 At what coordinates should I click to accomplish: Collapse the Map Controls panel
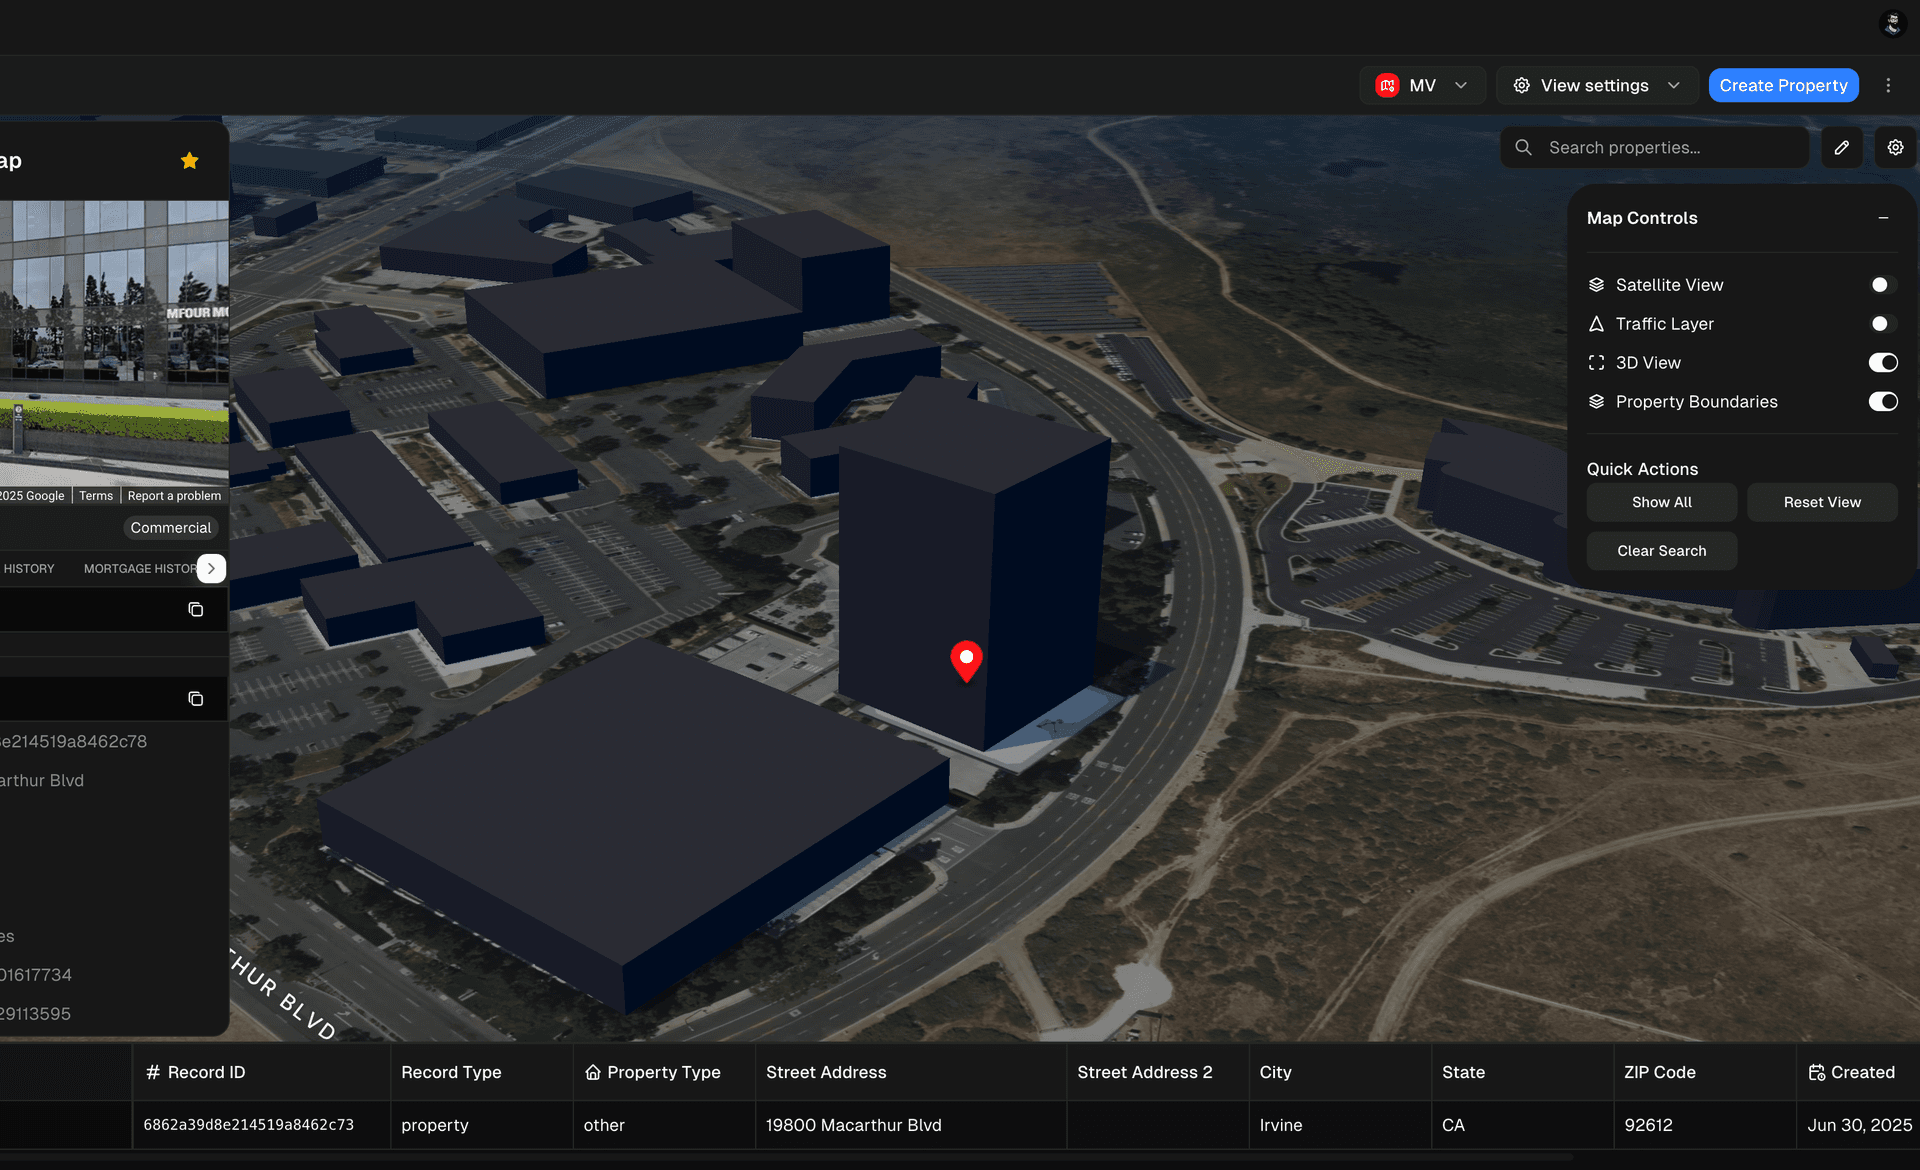click(x=1884, y=217)
